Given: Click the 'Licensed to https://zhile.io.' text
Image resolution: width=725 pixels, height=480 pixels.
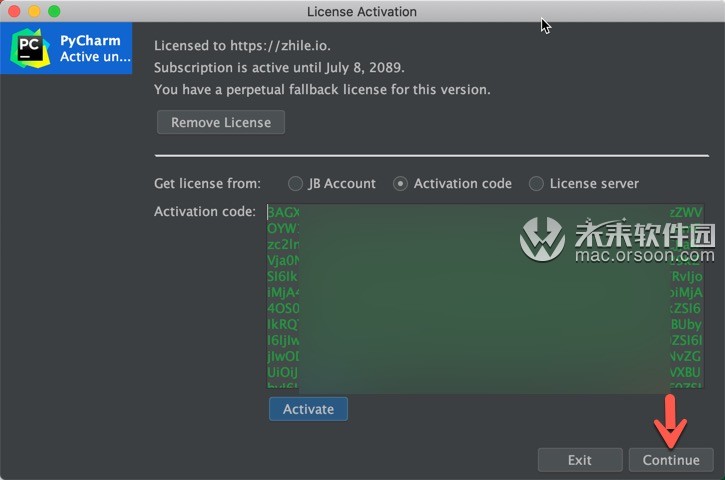Looking at the screenshot, I should point(242,45).
